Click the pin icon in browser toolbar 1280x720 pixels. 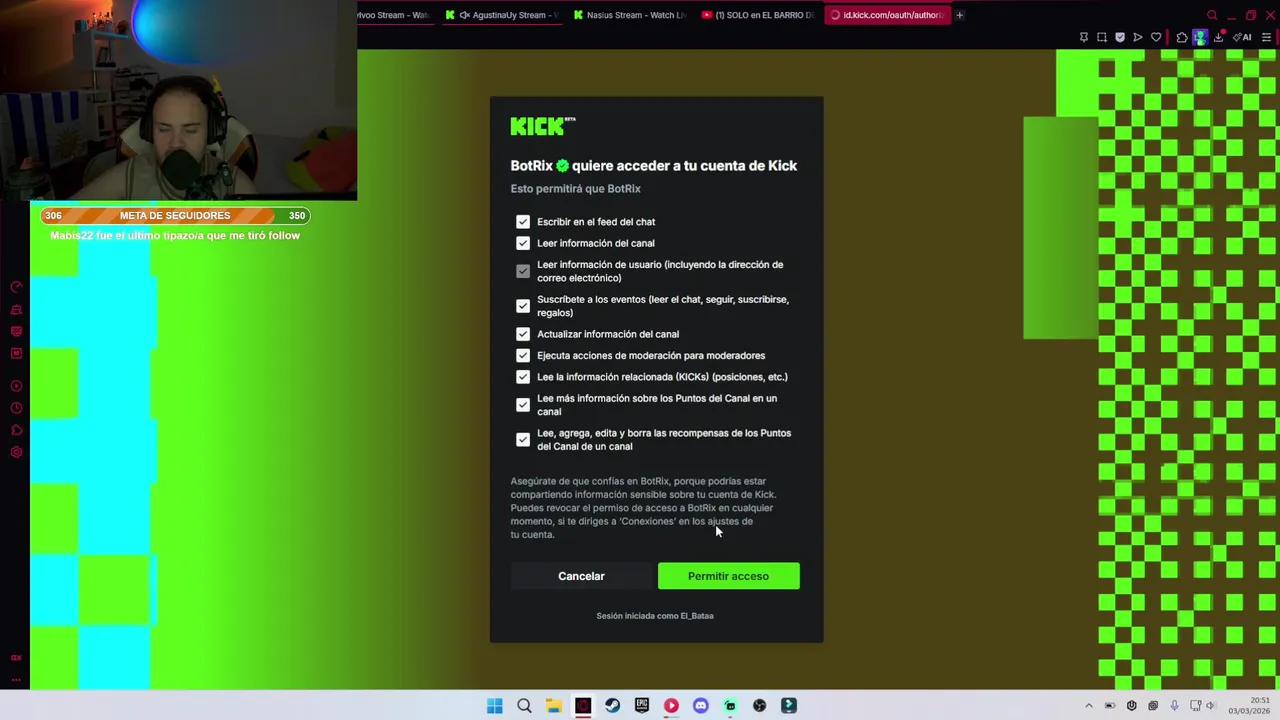1084,37
